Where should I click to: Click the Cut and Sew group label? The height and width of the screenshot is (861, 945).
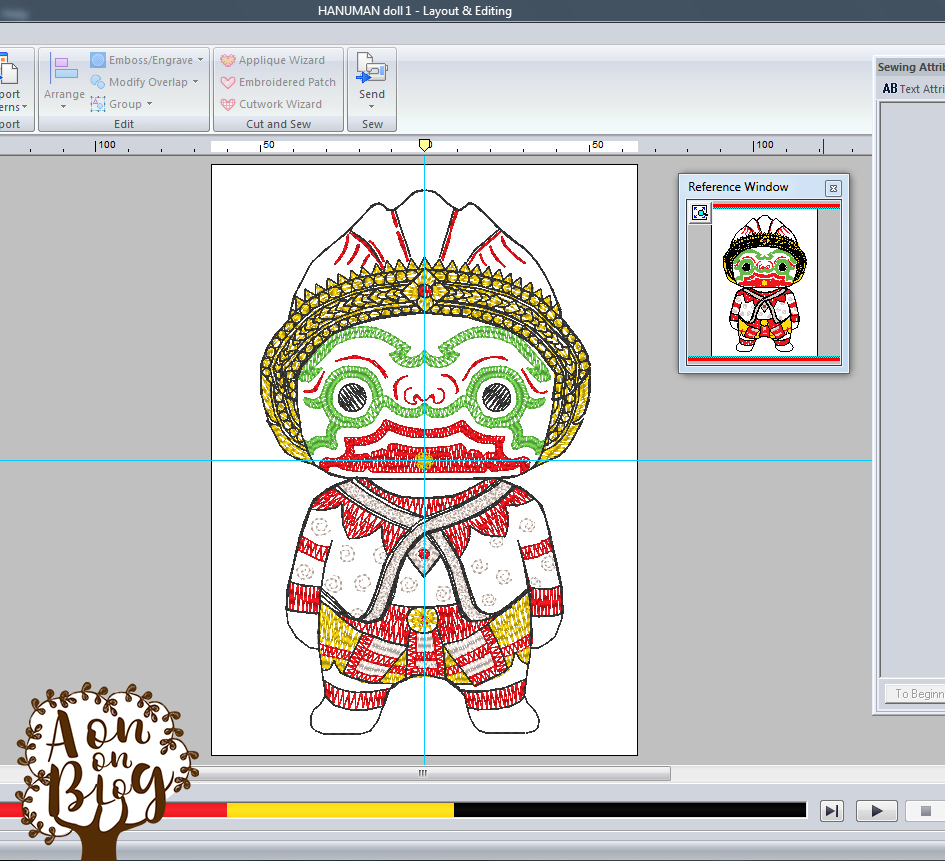(x=278, y=124)
